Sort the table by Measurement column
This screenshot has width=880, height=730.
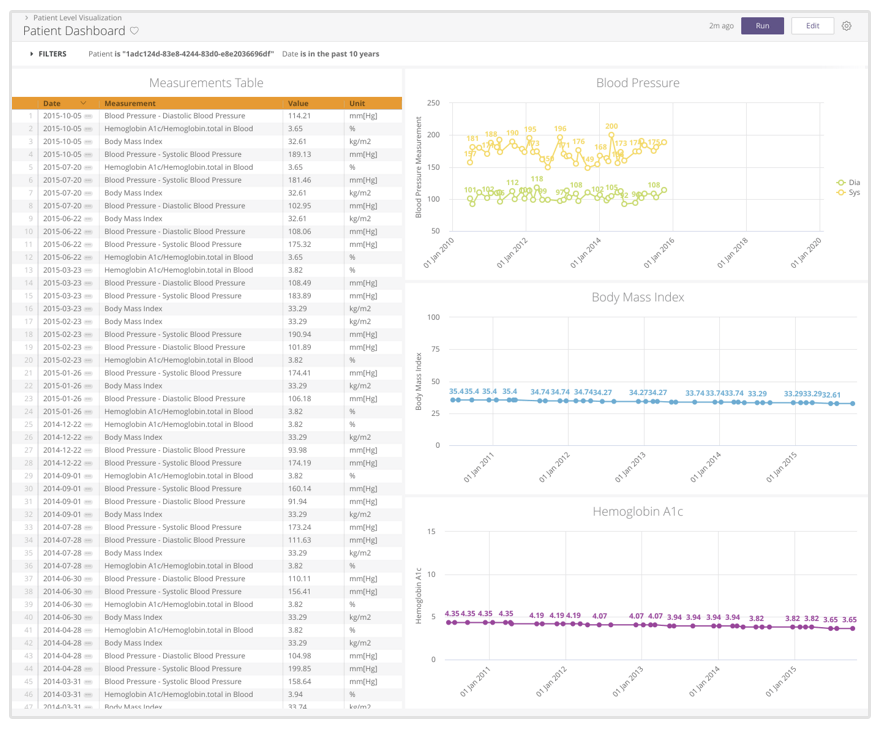coord(130,103)
